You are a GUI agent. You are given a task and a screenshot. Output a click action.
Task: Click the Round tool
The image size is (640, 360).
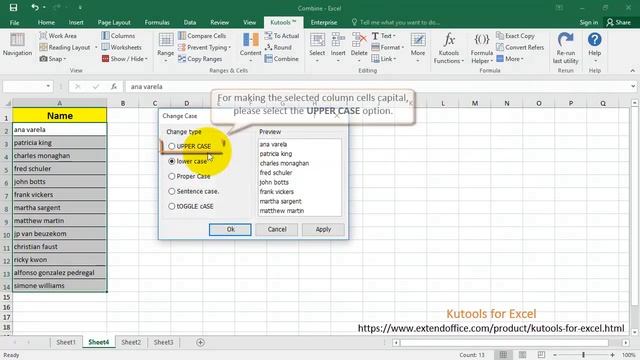coord(278,47)
